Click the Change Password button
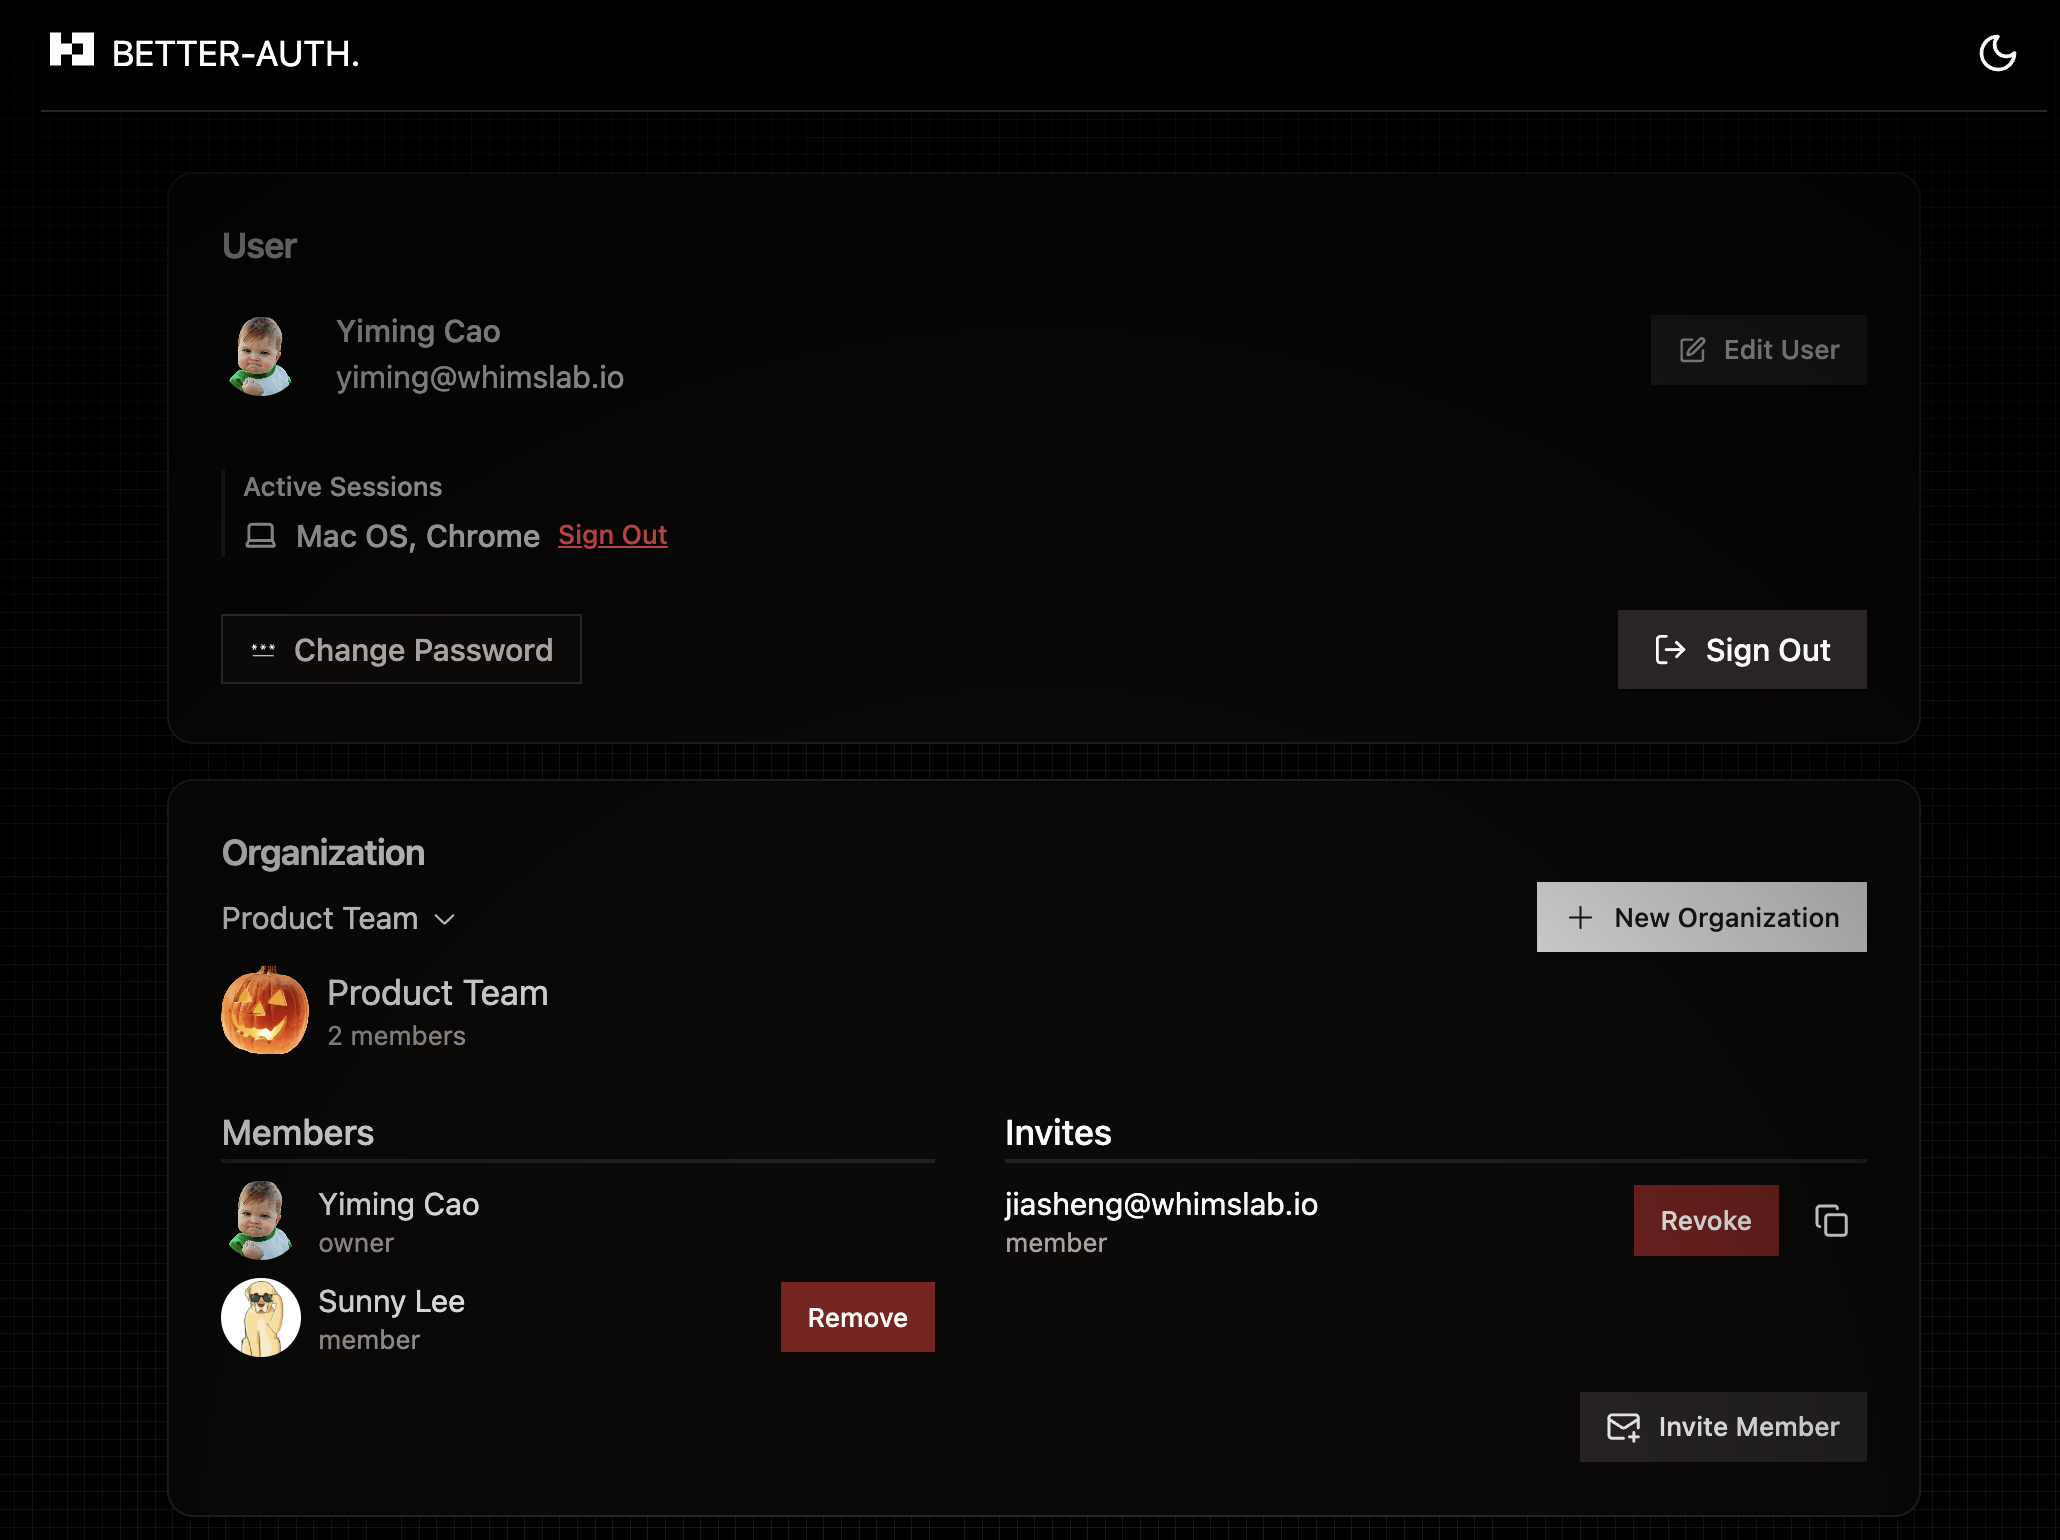2060x1540 pixels. [x=401, y=650]
